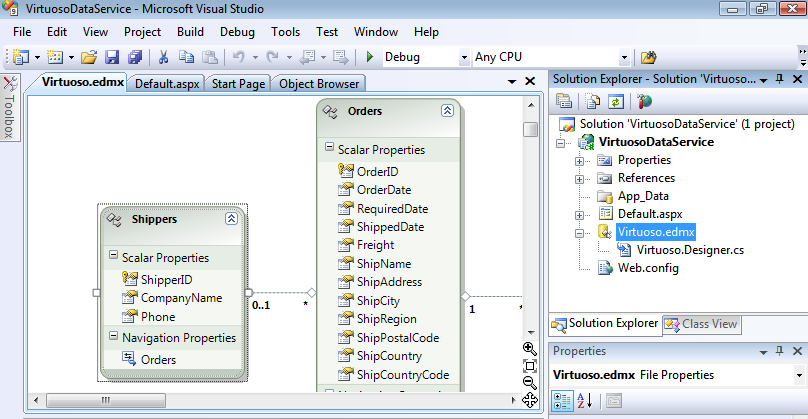Screen dimensions: 808x419
Task: Collapse Orders Scalar Properties section
Action: [329, 147]
